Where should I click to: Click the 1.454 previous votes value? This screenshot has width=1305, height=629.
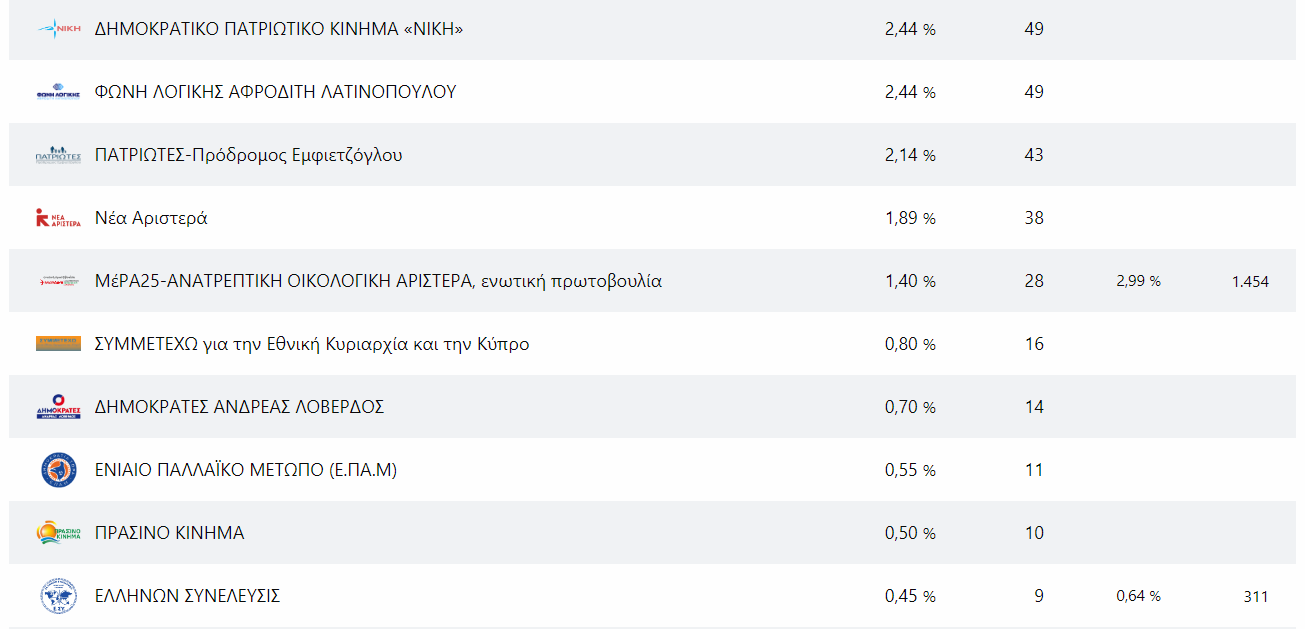1250,282
